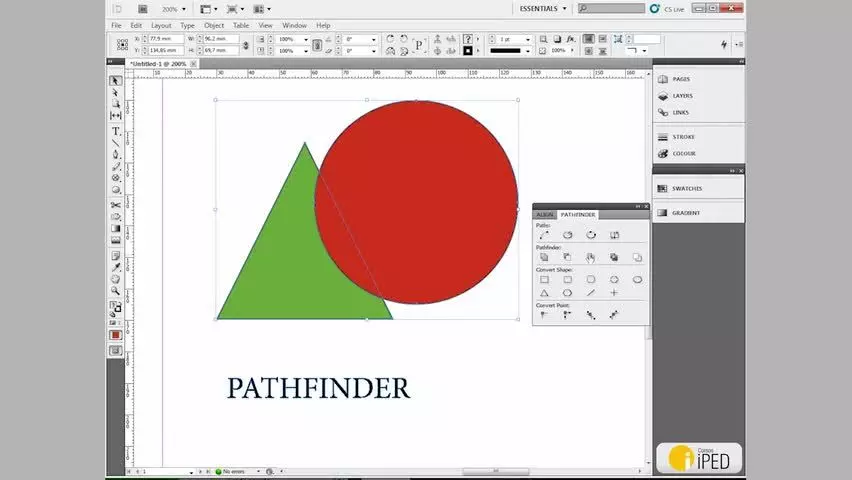Set reference point locator grid
Viewport: 852px width, 480px height.
point(122,45)
